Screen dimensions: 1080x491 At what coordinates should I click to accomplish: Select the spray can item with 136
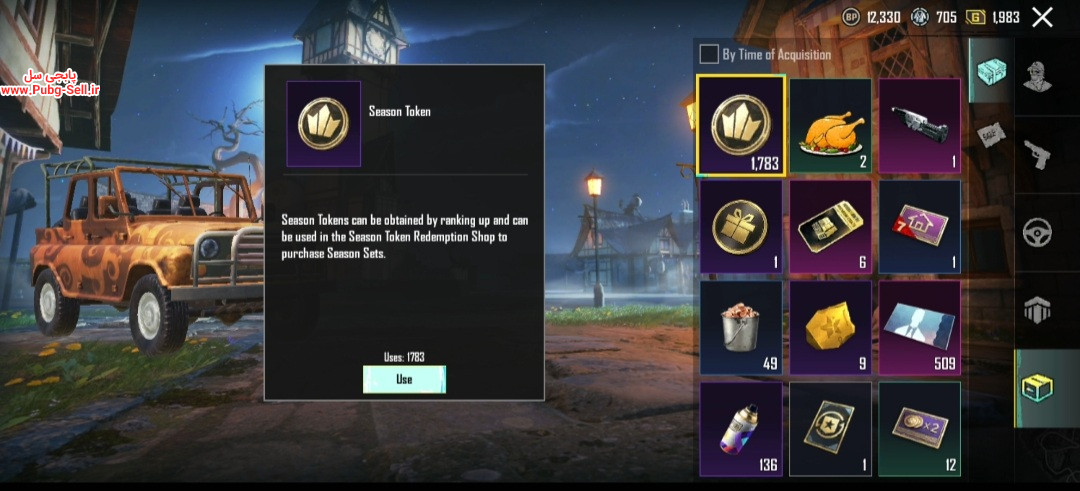[x=740, y=429]
